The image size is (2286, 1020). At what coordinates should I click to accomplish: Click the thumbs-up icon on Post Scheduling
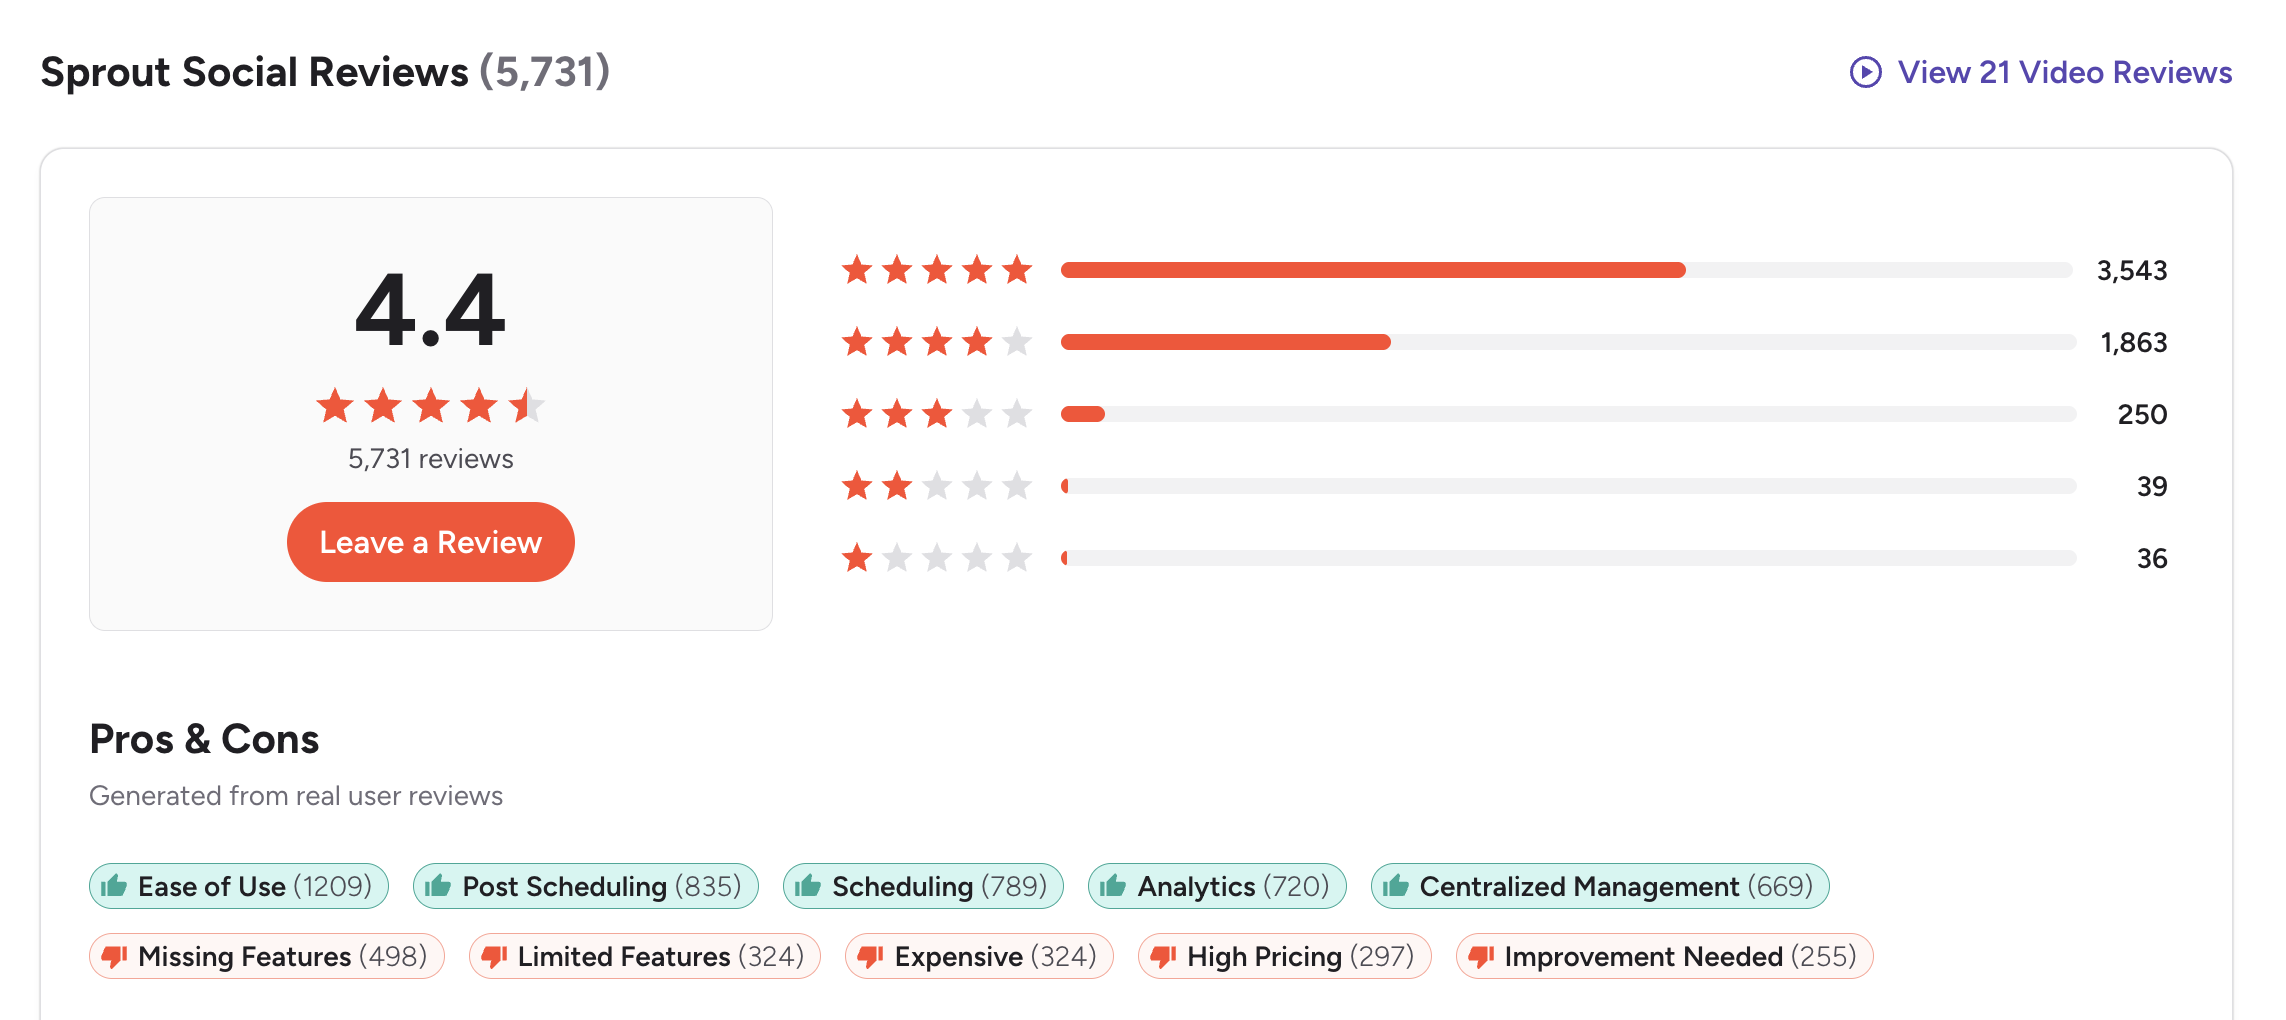(437, 886)
